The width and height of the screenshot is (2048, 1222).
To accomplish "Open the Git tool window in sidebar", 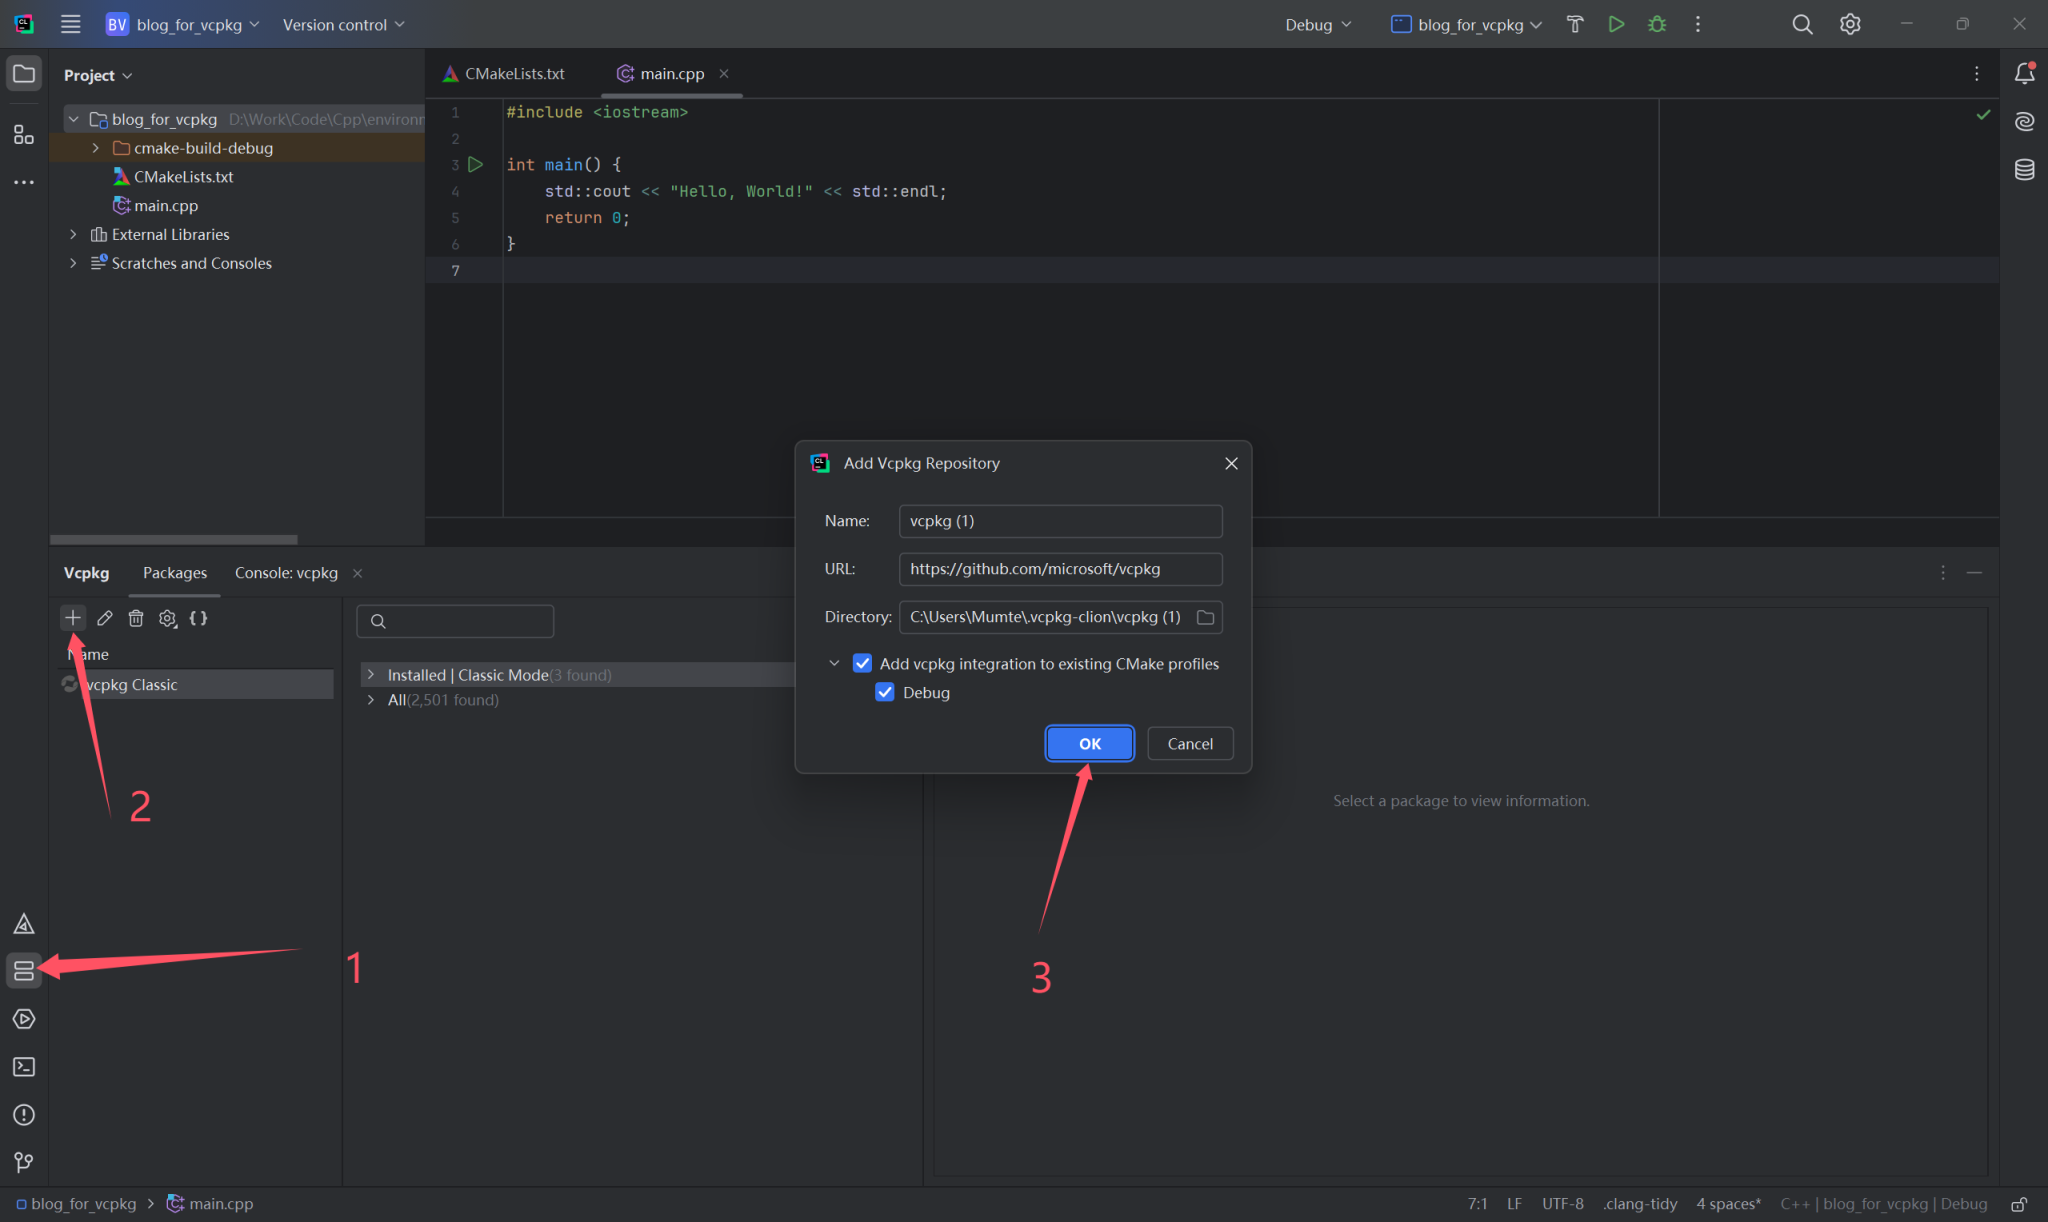I will click(23, 1162).
